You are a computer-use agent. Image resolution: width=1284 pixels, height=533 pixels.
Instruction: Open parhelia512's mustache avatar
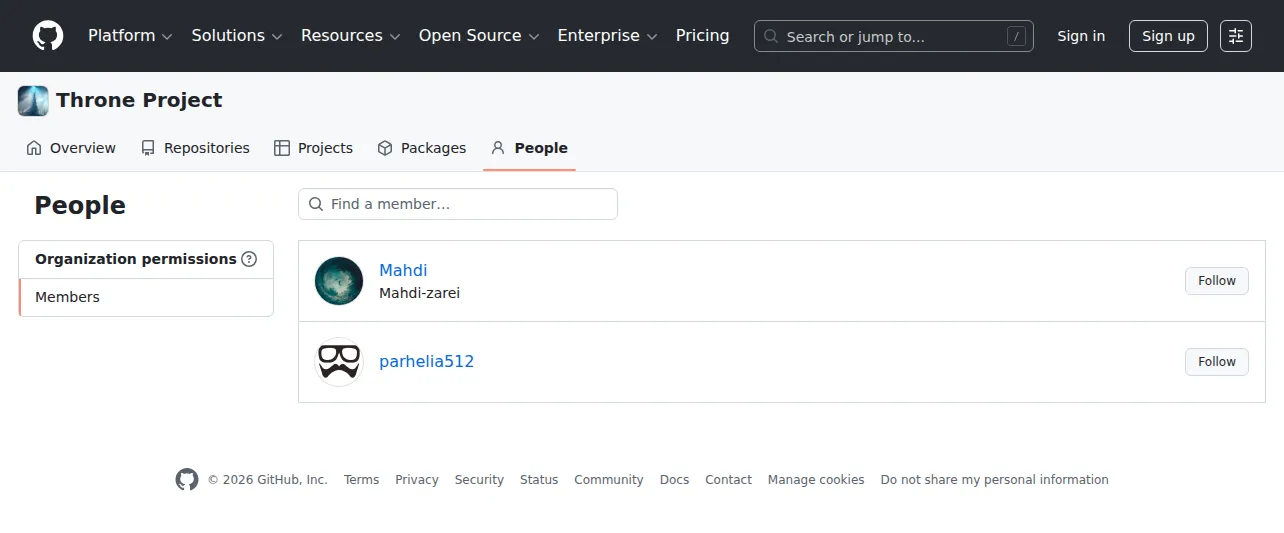tap(339, 362)
